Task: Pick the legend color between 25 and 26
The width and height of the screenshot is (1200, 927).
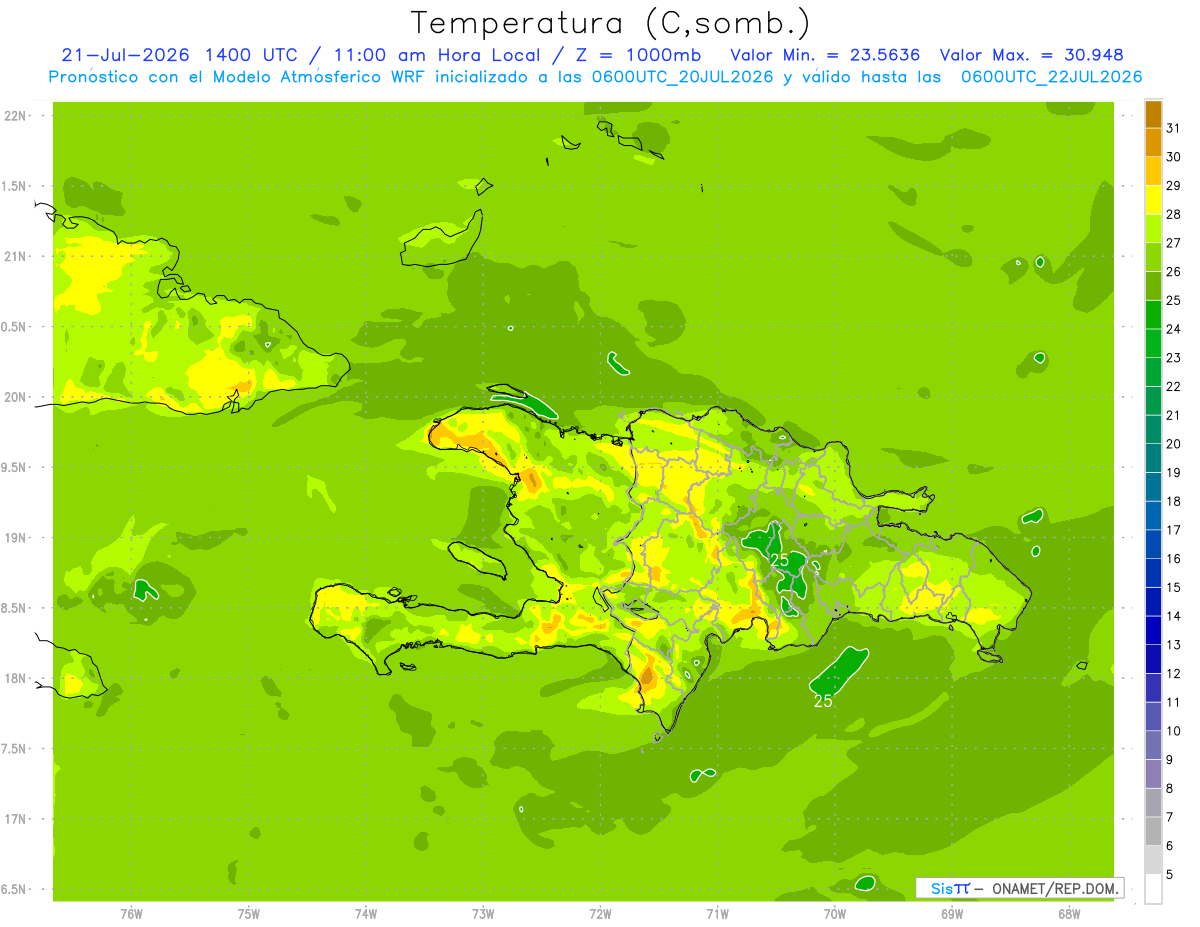Action: [x=1153, y=286]
